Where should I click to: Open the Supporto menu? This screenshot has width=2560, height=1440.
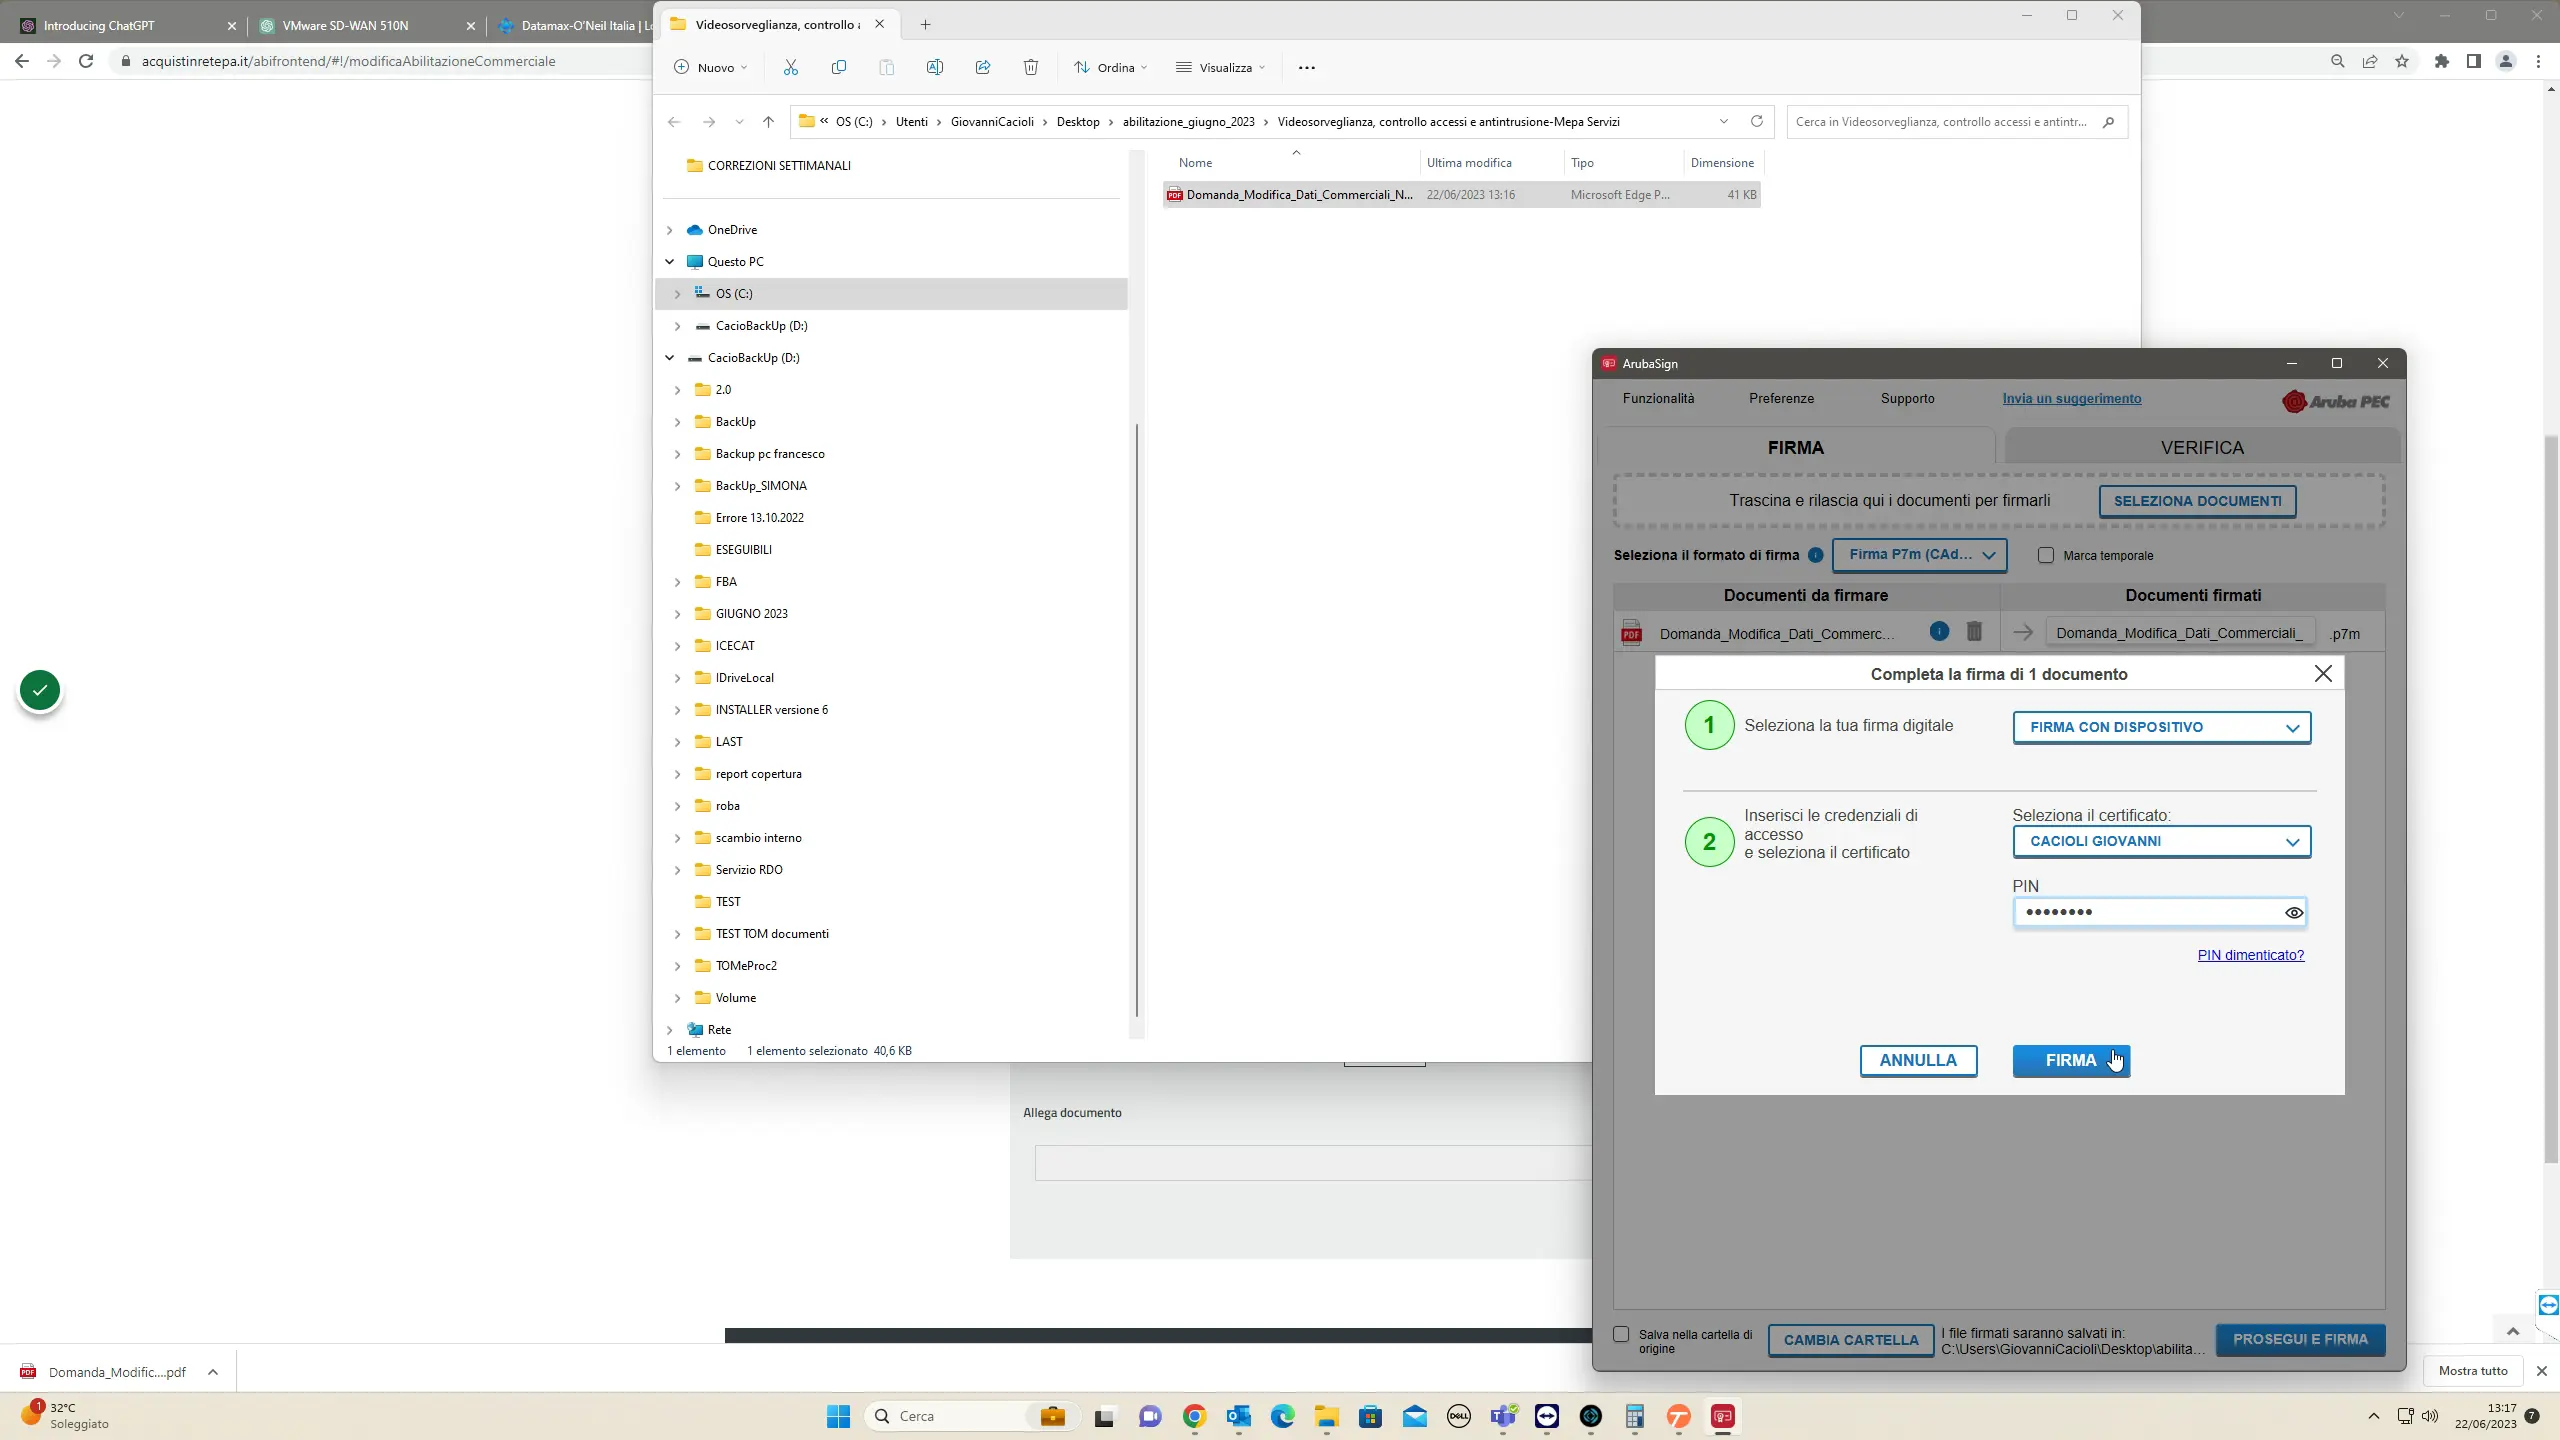coord(1907,398)
